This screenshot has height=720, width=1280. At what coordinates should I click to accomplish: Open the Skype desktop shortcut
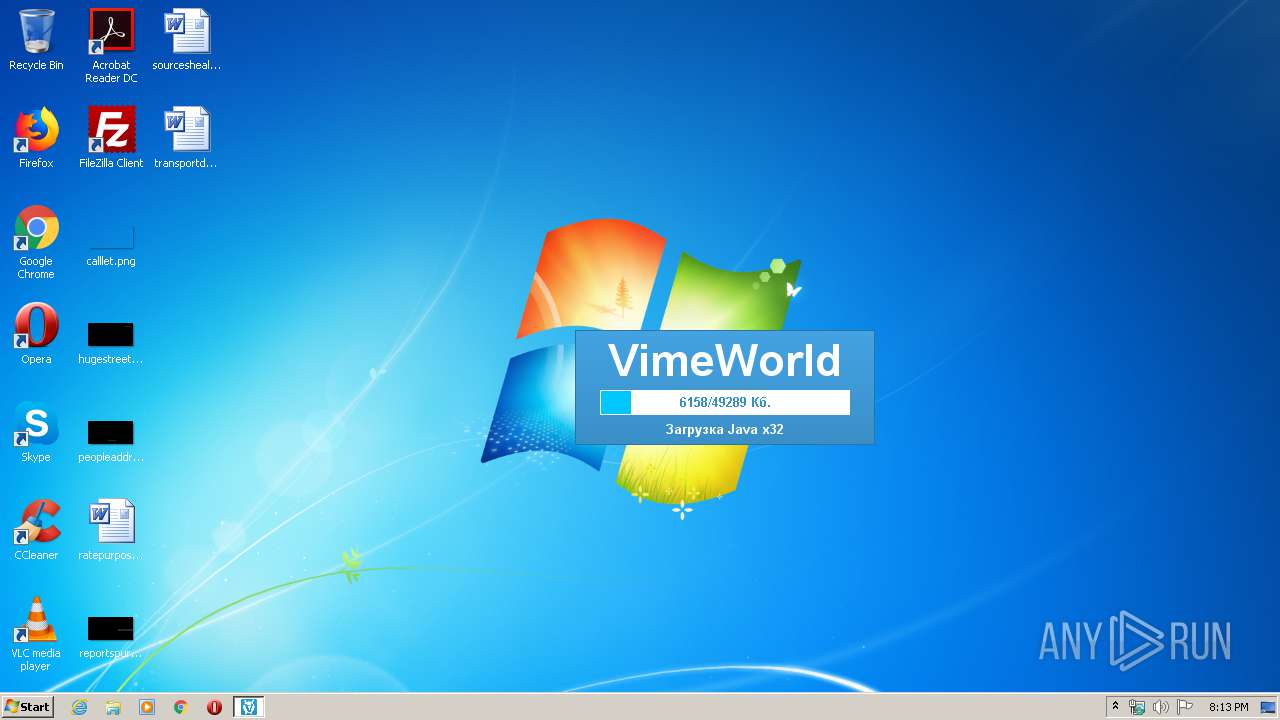pos(36,433)
